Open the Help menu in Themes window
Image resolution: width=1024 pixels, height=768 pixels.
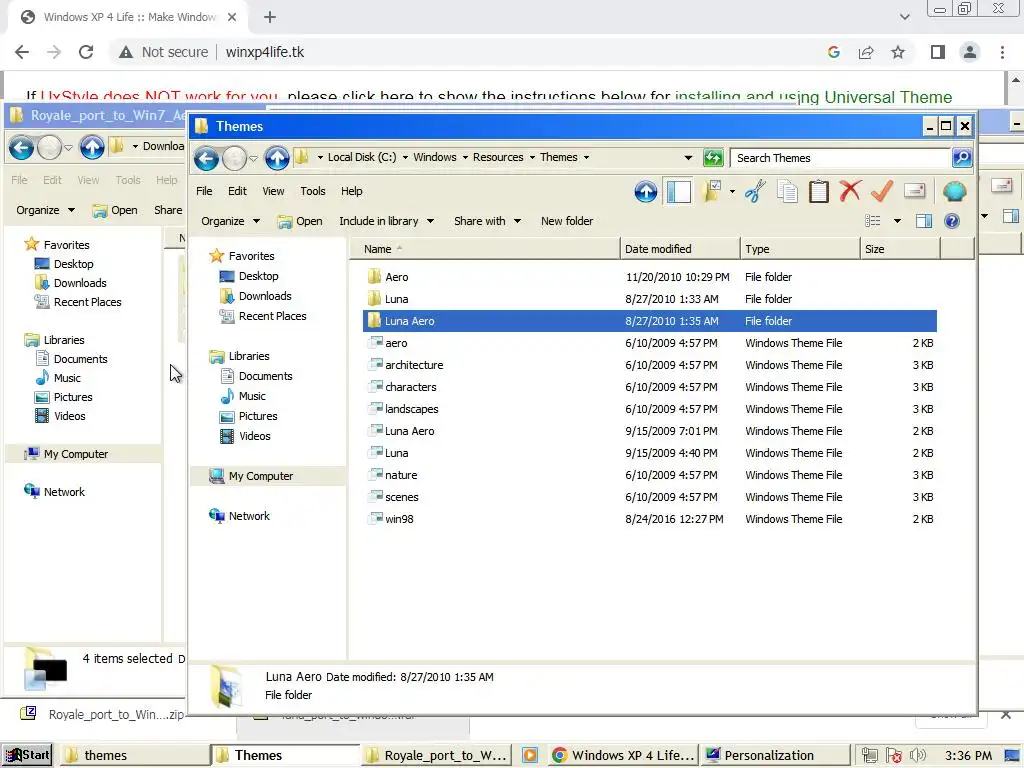pyautogui.click(x=351, y=191)
